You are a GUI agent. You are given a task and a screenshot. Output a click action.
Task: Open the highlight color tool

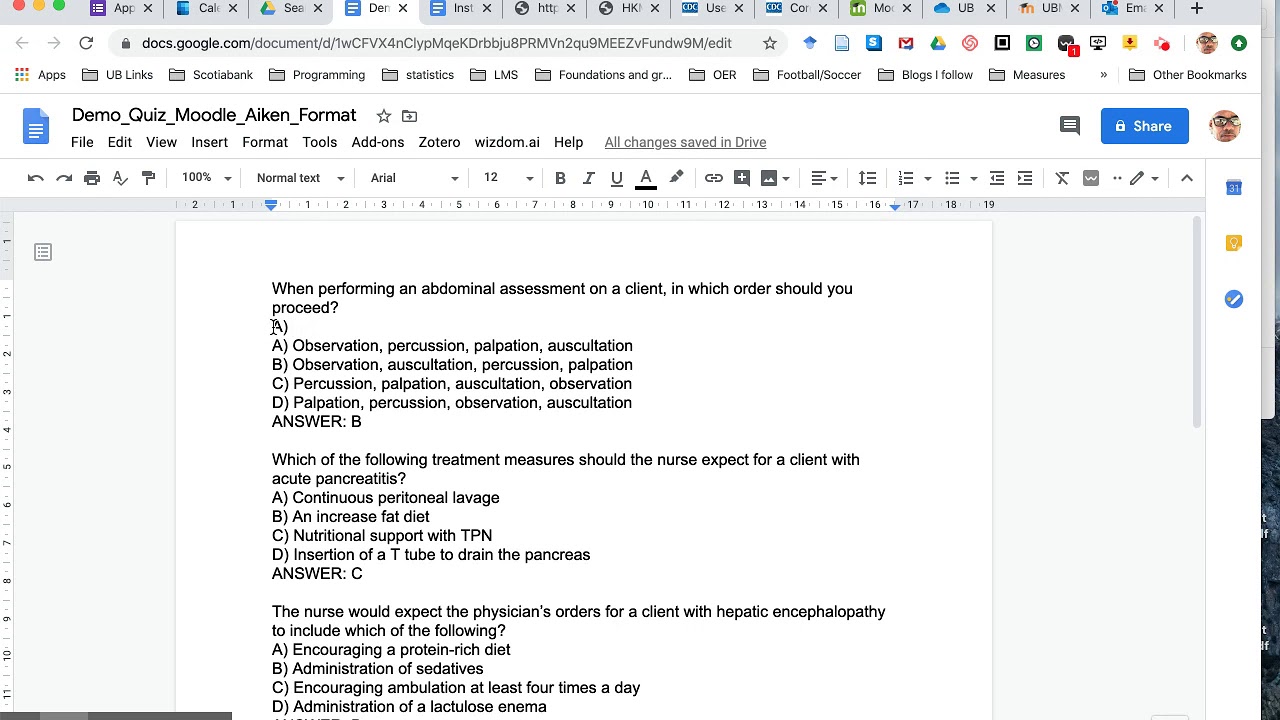coord(676,178)
